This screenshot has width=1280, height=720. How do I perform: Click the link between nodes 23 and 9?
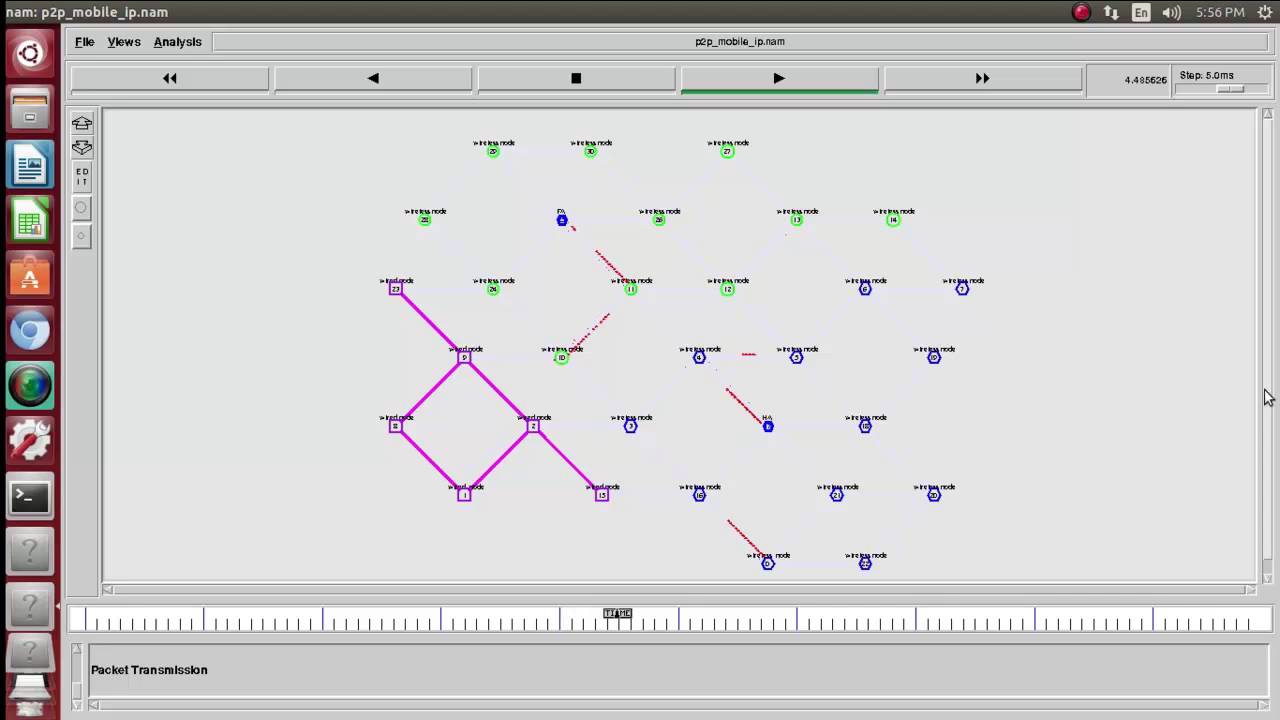(430, 323)
